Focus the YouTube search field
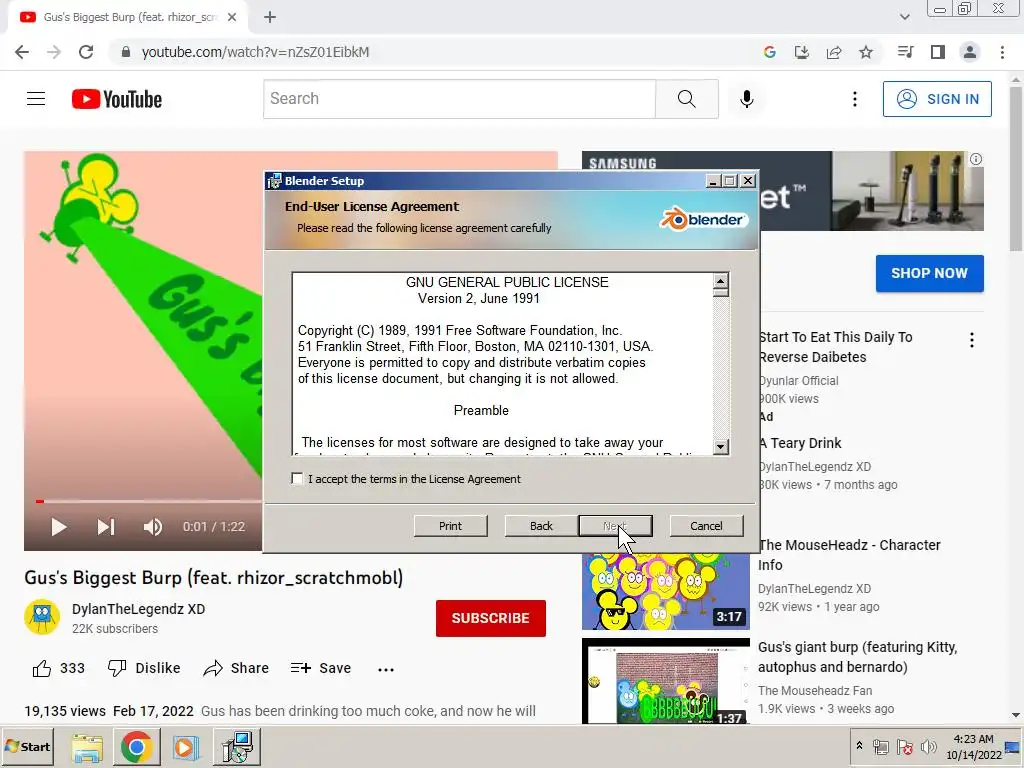The height and width of the screenshot is (768, 1024). (x=460, y=99)
